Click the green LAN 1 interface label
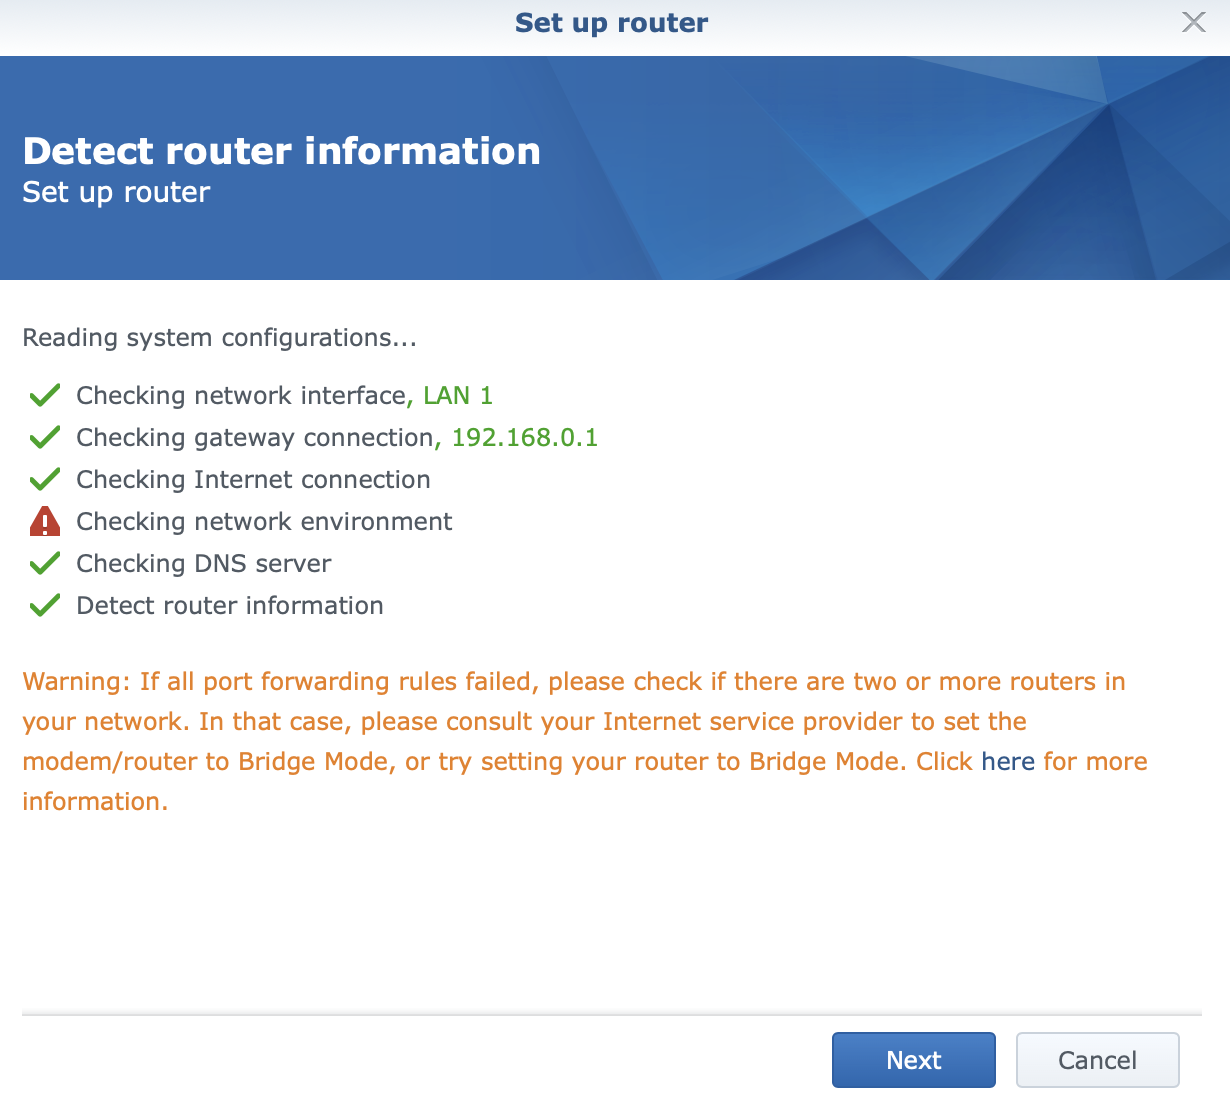1230x1094 pixels. point(458,396)
